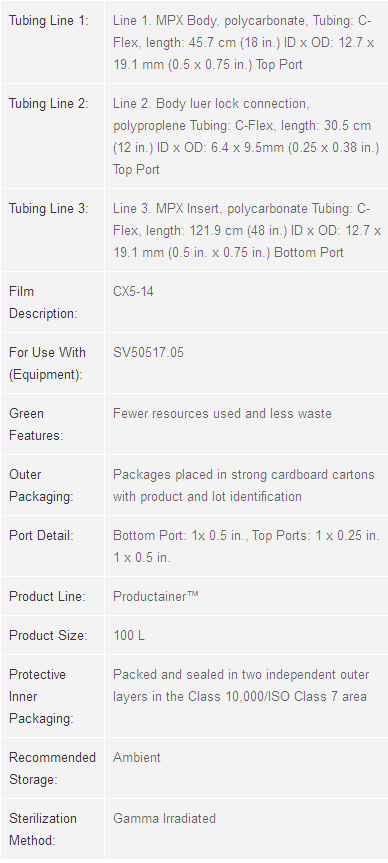Select the Tubing Line 2 label
The width and height of the screenshot is (388, 863).
[x=48, y=103]
